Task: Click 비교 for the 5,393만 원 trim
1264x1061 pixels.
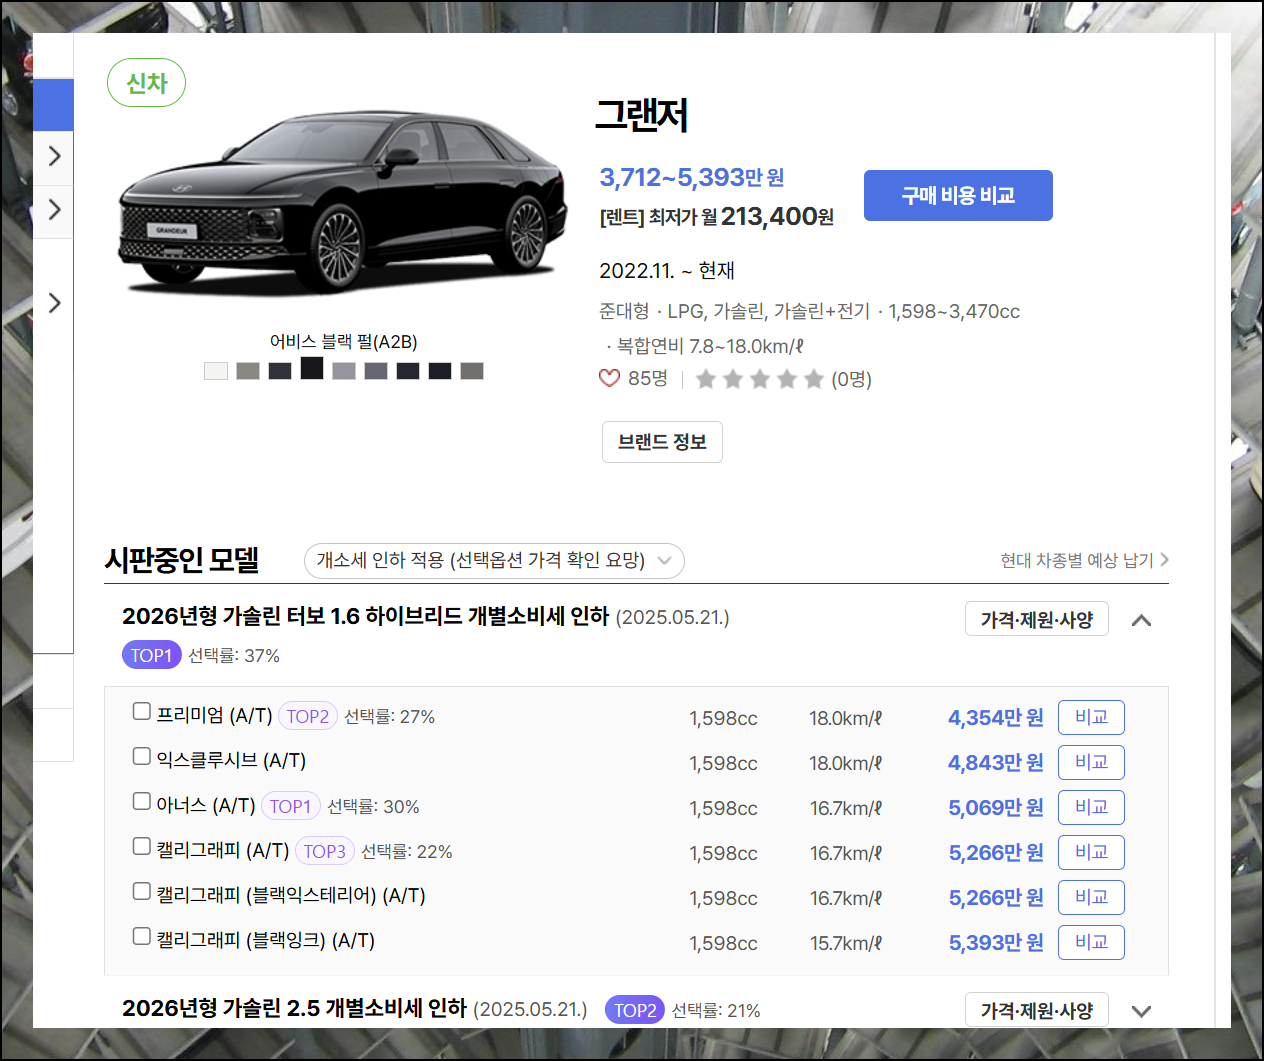Action: point(1091,942)
